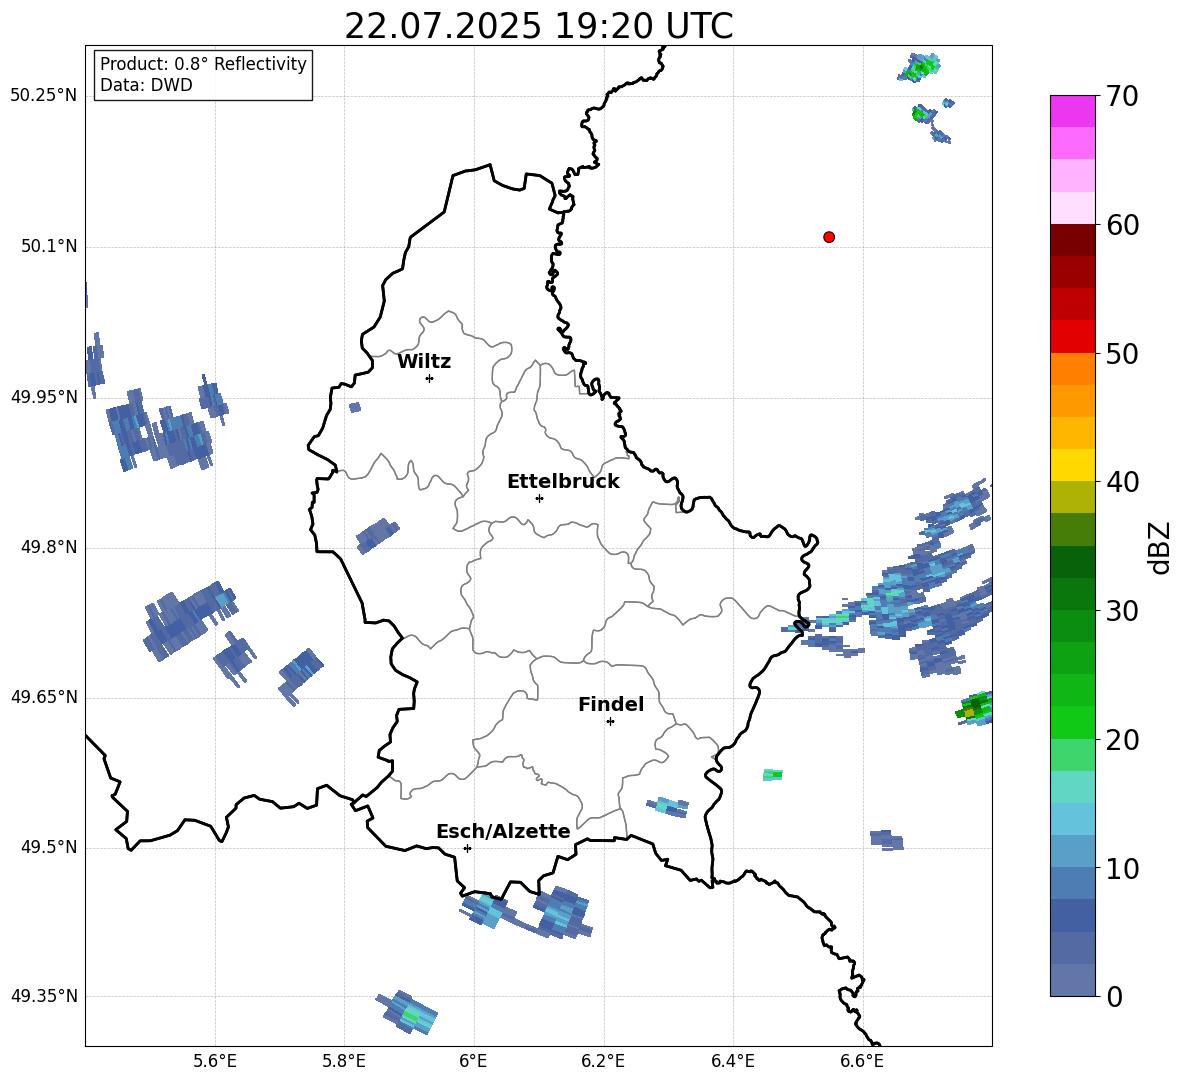Image resolution: width=1184 pixels, height=1081 pixels.
Task: Click the Findel cross marker
Action: coord(611,722)
